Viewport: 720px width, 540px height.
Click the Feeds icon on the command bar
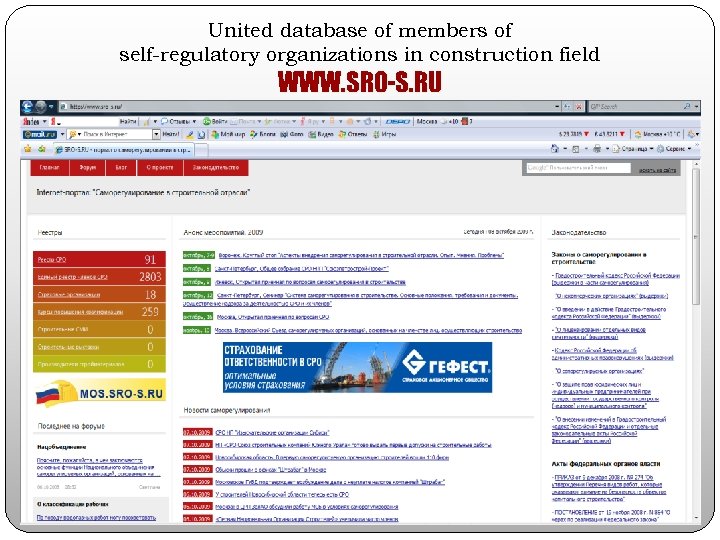coord(576,149)
